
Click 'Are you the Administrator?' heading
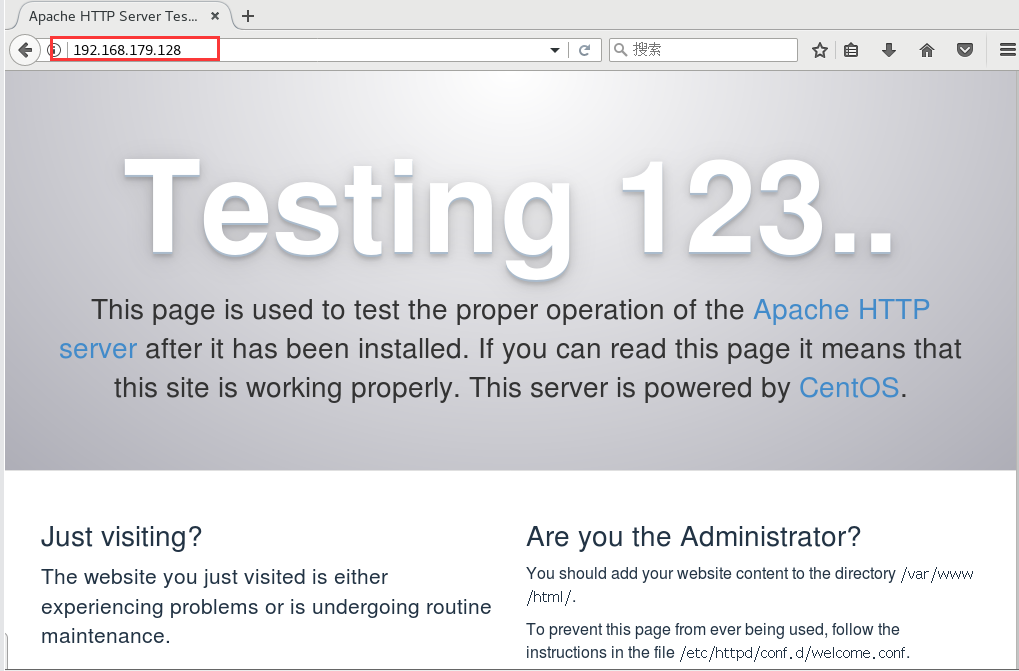click(693, 537)
